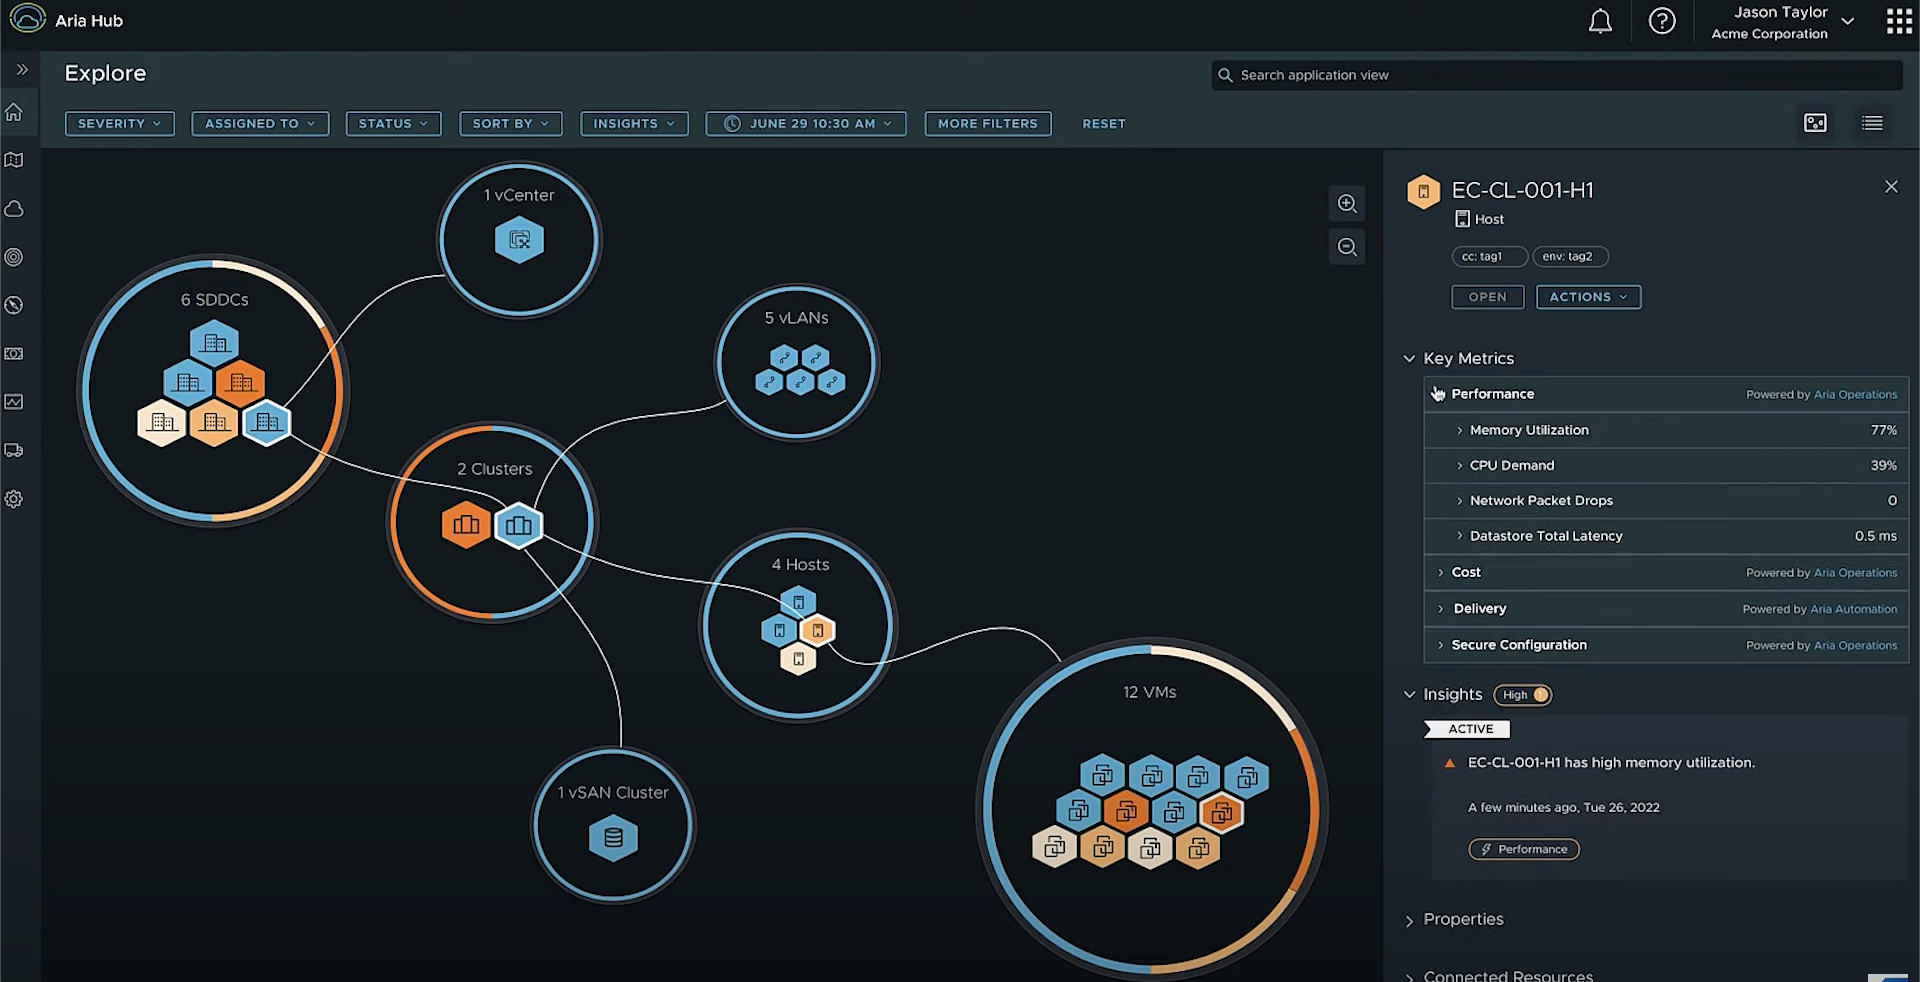Viewport: 1920px width, 982px height.
Task: Open the apps grid launcher
Action: click(x=1899, y=21)
